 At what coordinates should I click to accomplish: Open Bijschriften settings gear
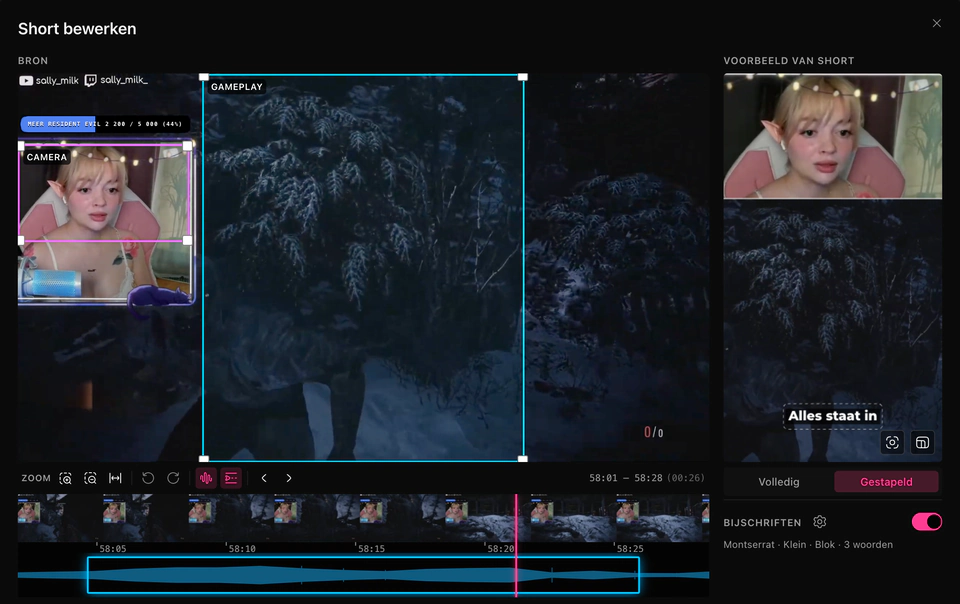point(820,522)
